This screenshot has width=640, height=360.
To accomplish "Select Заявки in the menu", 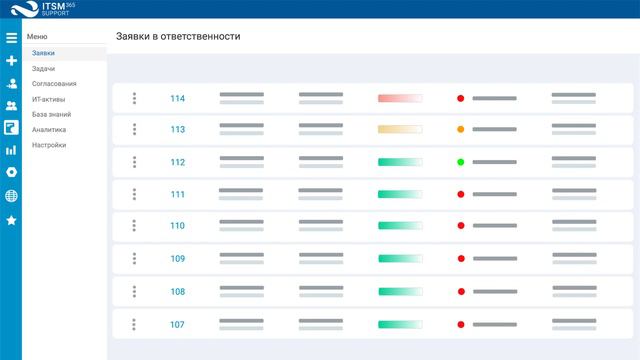I will pyautogui.click(x=64, y=53).
